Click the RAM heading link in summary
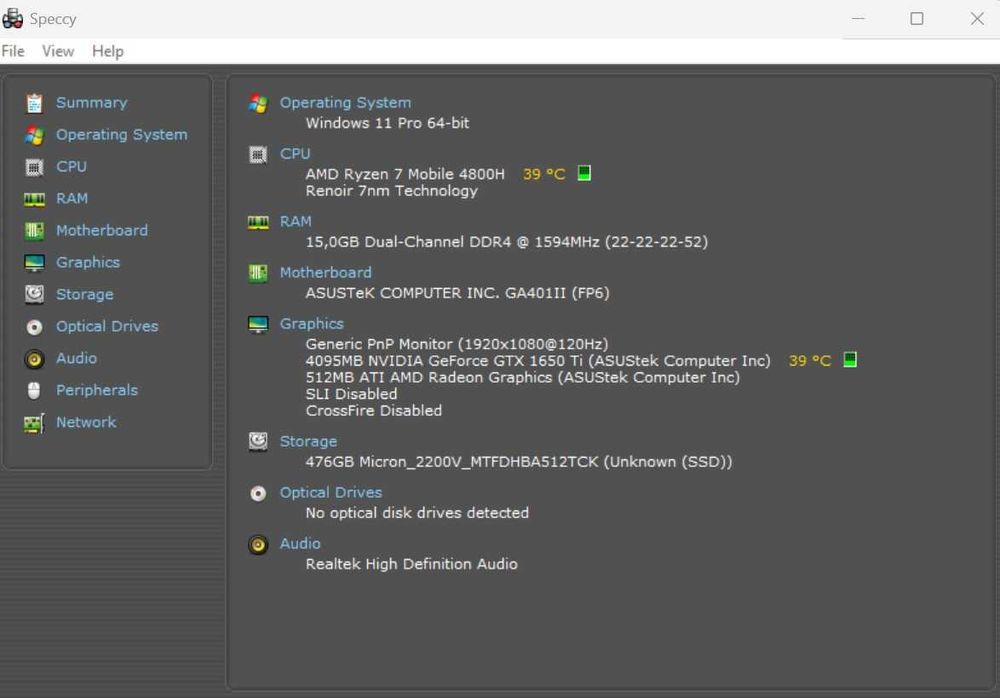This screenshot has height=698, width=1000. (296, 221)
